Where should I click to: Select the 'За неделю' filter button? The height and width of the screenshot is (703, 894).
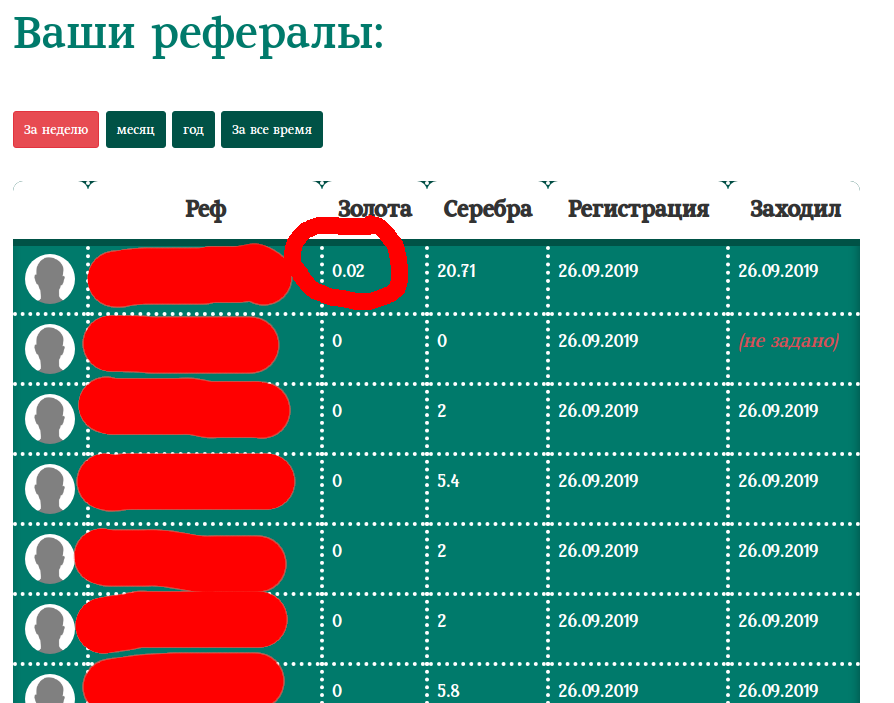[x=56, y=129]
